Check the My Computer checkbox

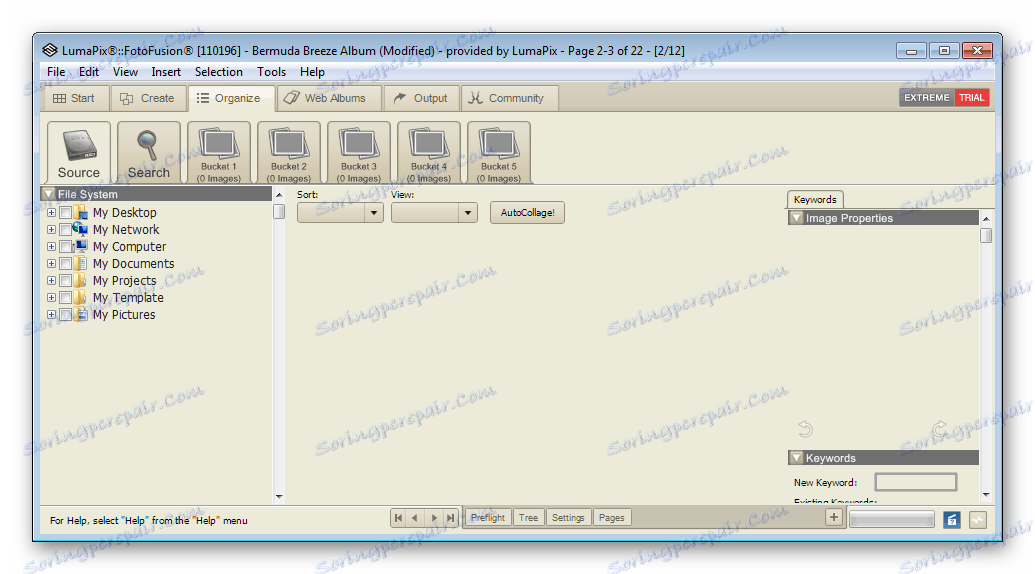(x=65, y=247)
